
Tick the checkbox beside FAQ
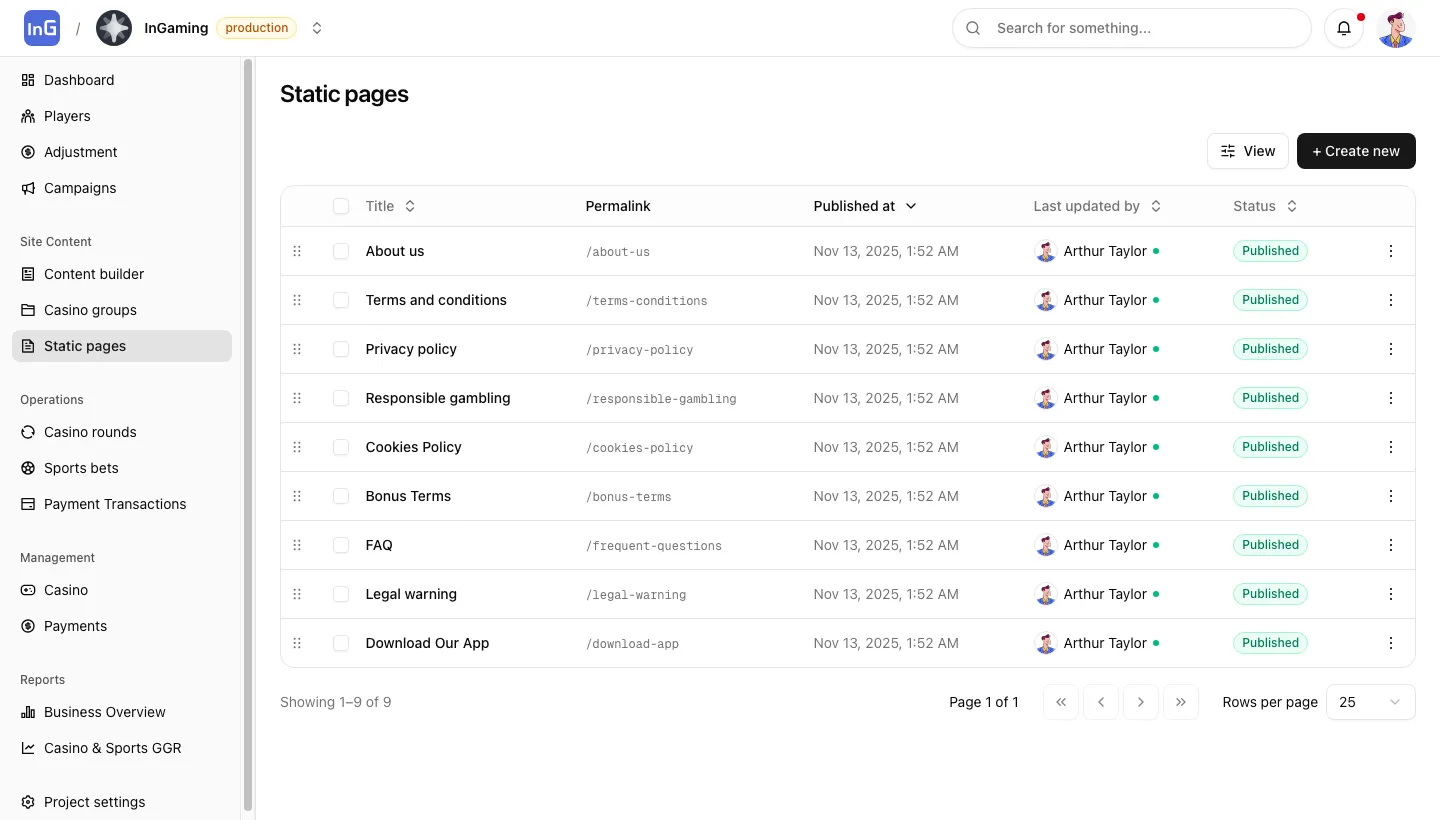tap(341, 545)
